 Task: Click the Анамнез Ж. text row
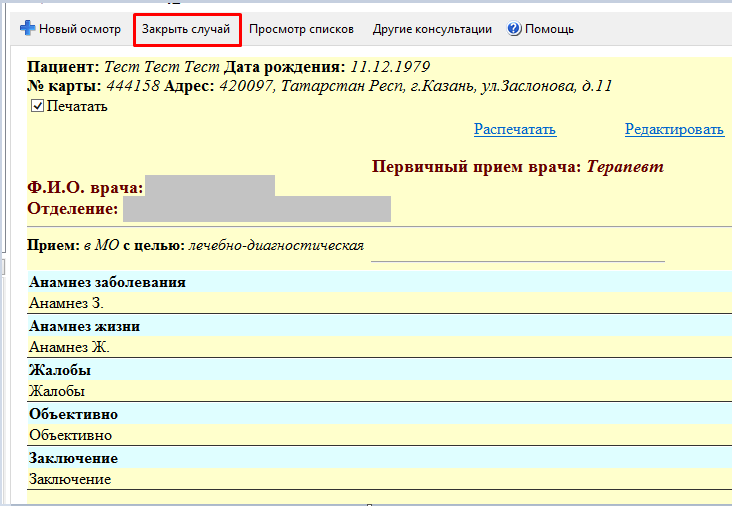click(69, 347)
